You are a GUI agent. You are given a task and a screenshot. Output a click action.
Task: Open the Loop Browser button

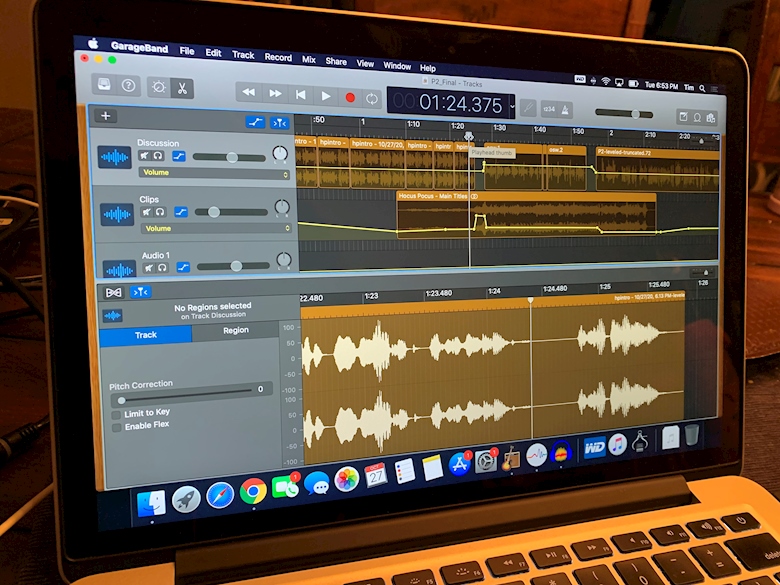[x=697, y=117]
